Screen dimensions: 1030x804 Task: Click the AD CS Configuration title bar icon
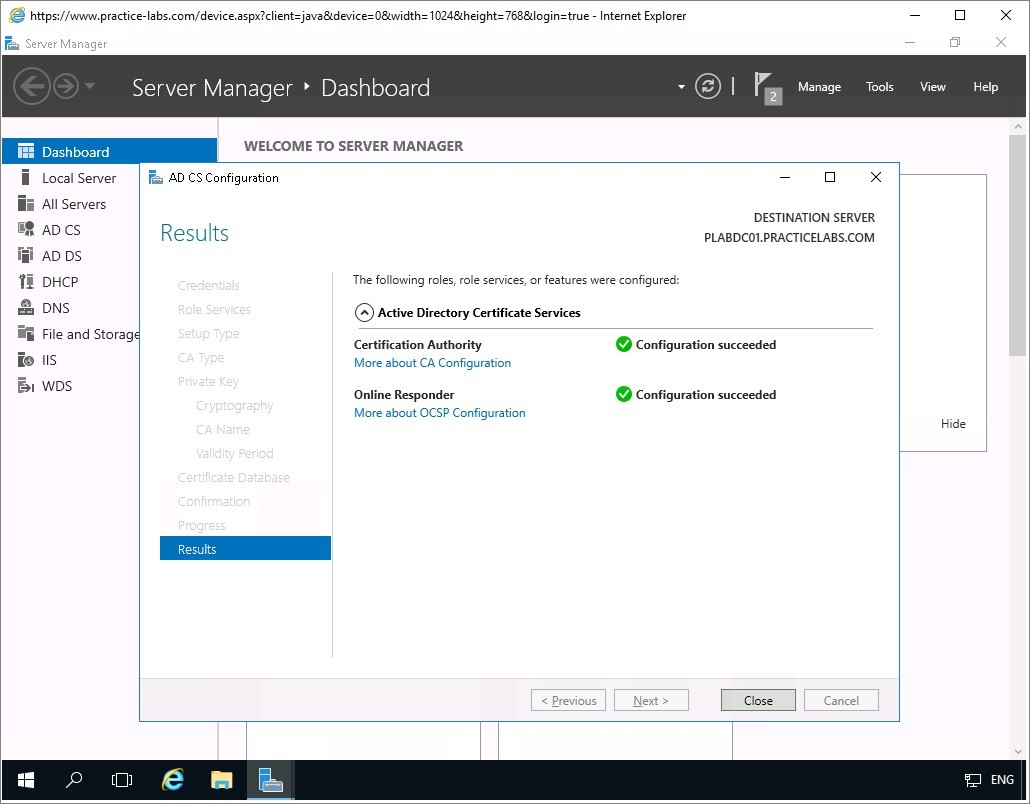[x=156, y=177]
